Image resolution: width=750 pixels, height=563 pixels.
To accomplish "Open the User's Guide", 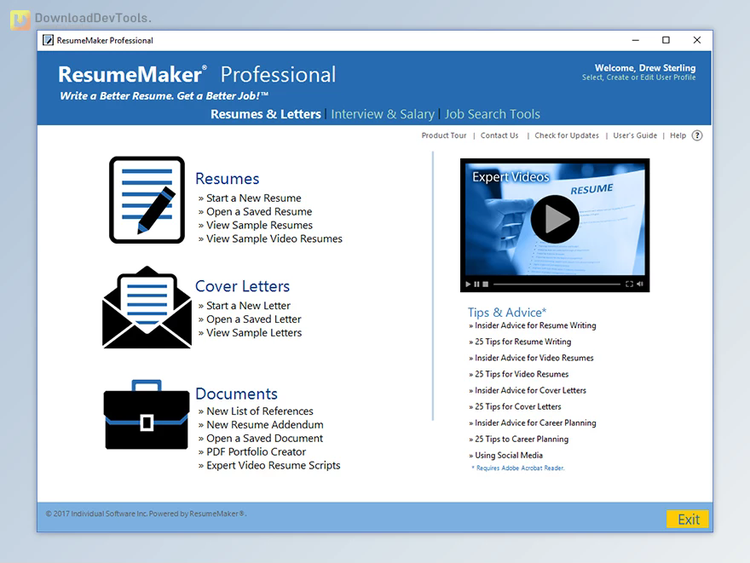I will coord(635,135).
